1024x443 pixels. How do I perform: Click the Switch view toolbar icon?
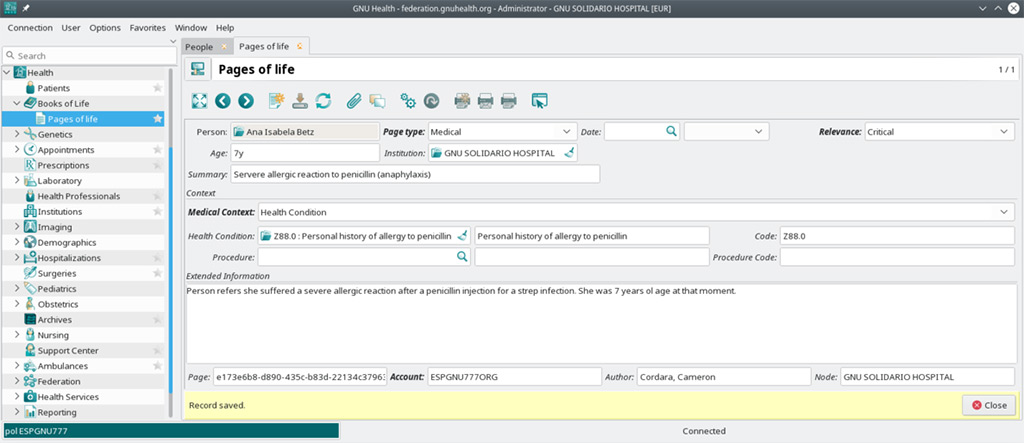coord(198,100)
